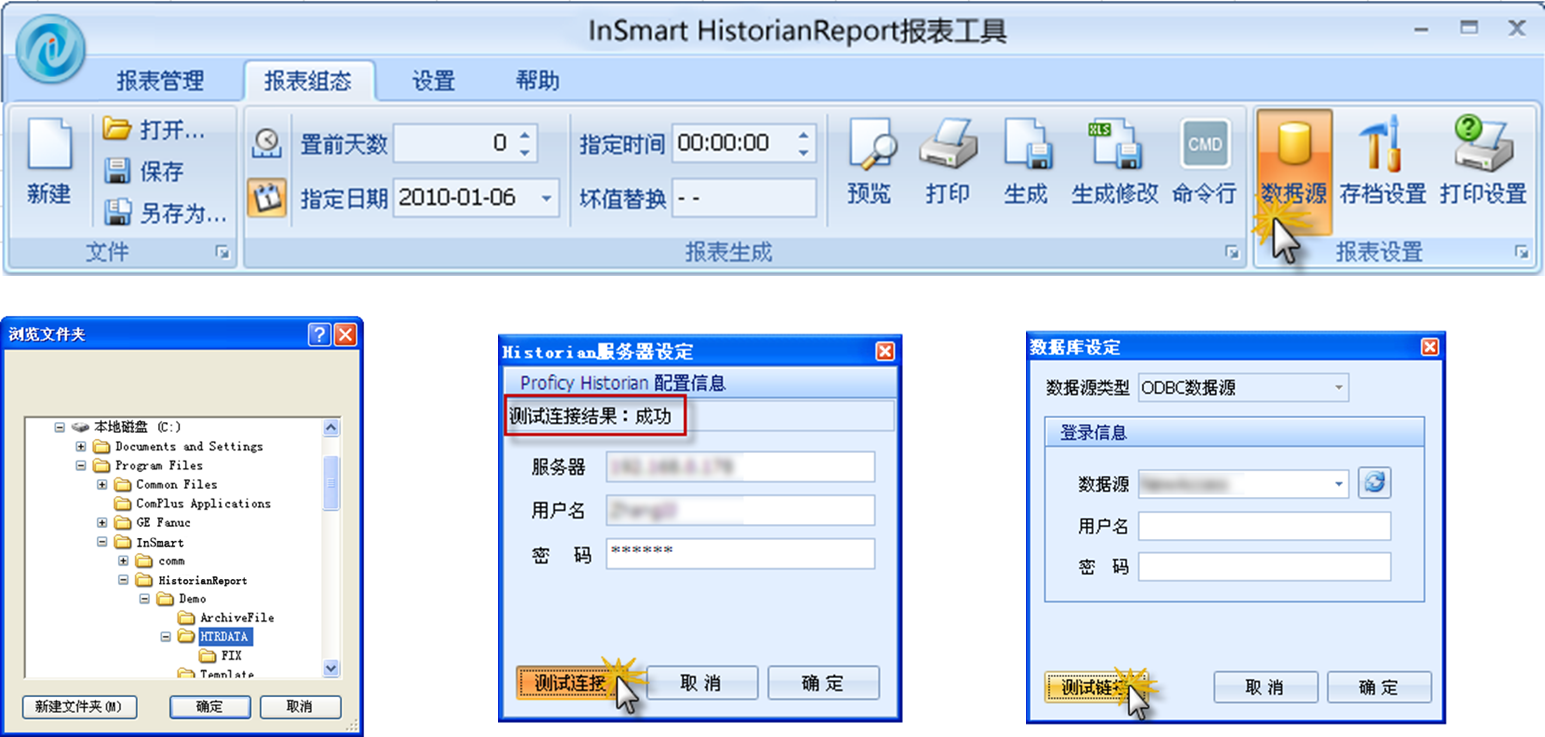Confirm with 确定 in 浏览文件夹 dialog

coord(210,707)
